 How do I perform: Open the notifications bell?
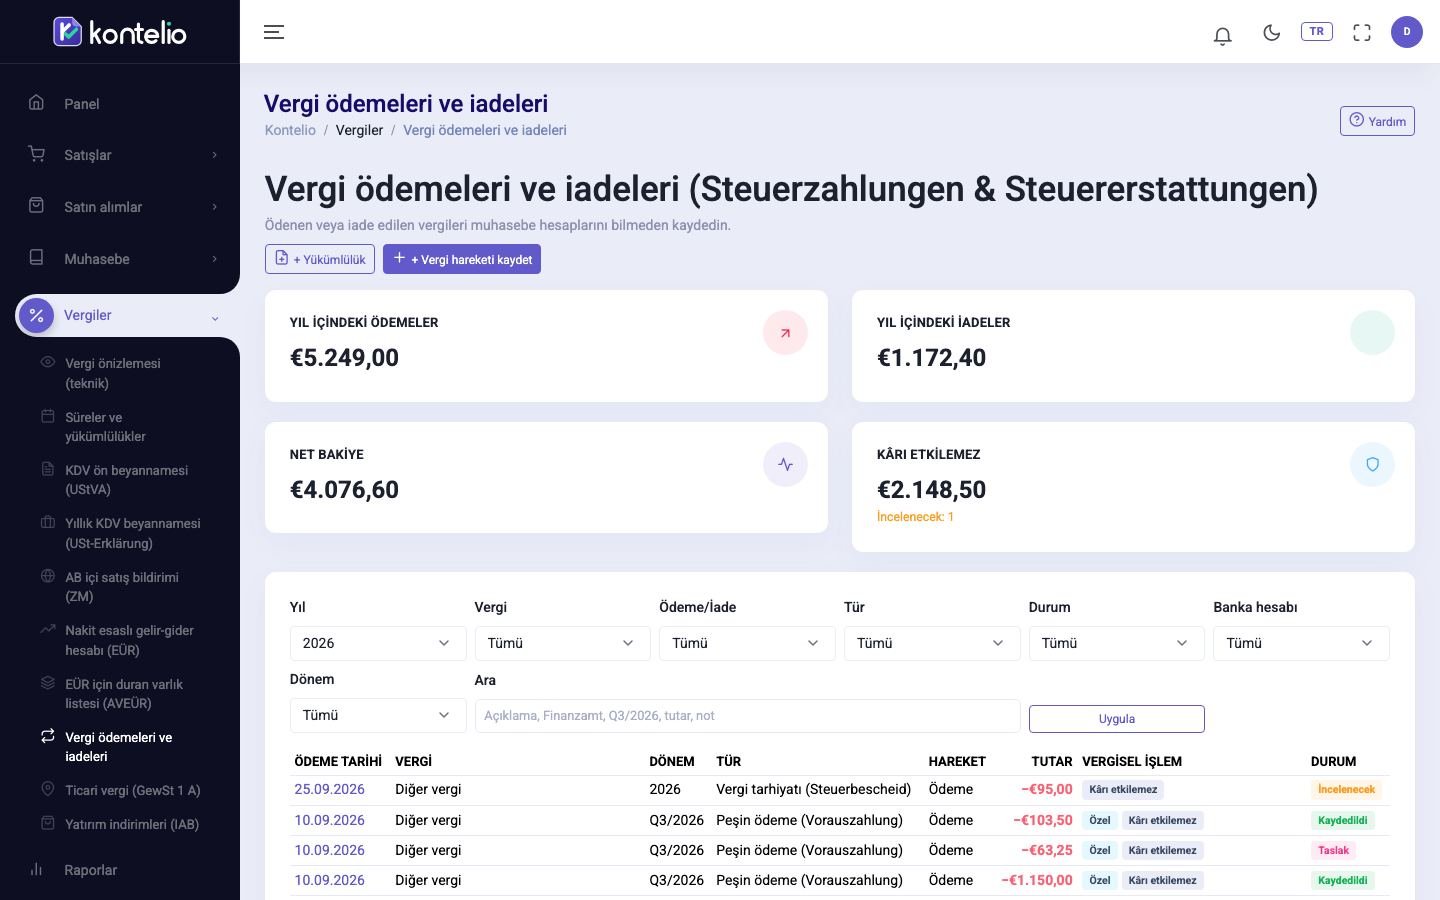[x=1222, y=36]
